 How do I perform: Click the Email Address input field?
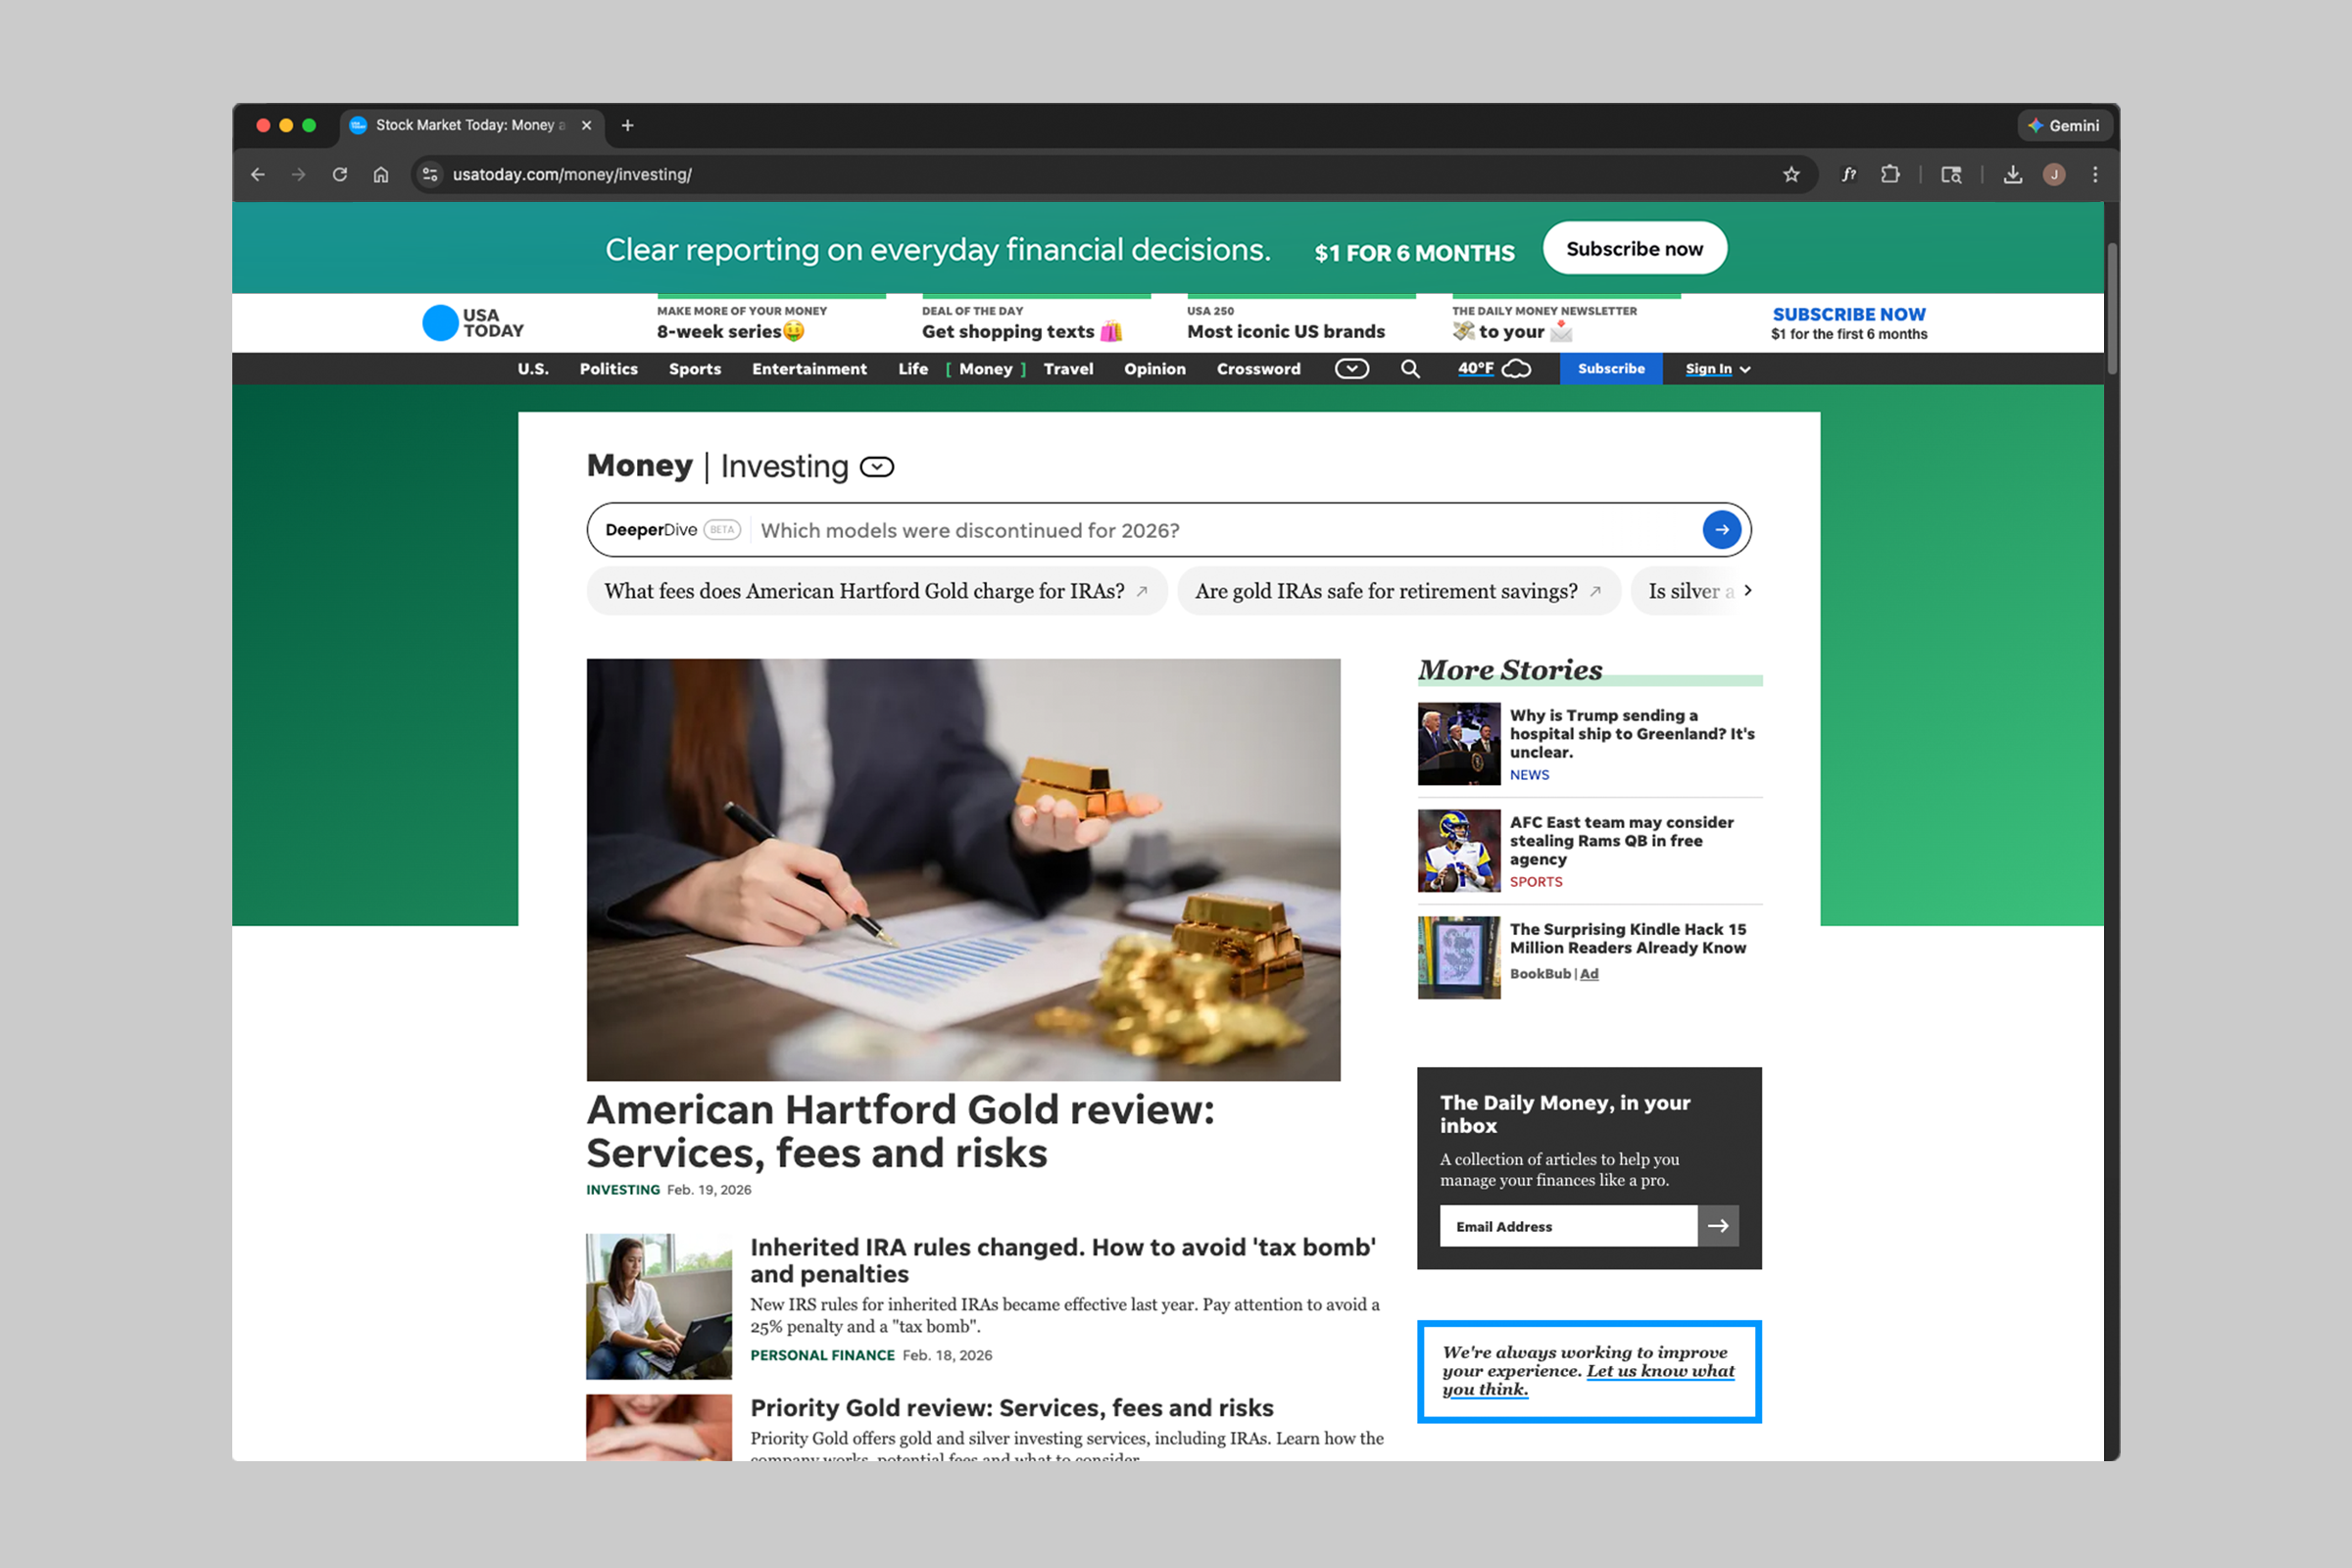pyautogui.click(x=1567, y=1226)
